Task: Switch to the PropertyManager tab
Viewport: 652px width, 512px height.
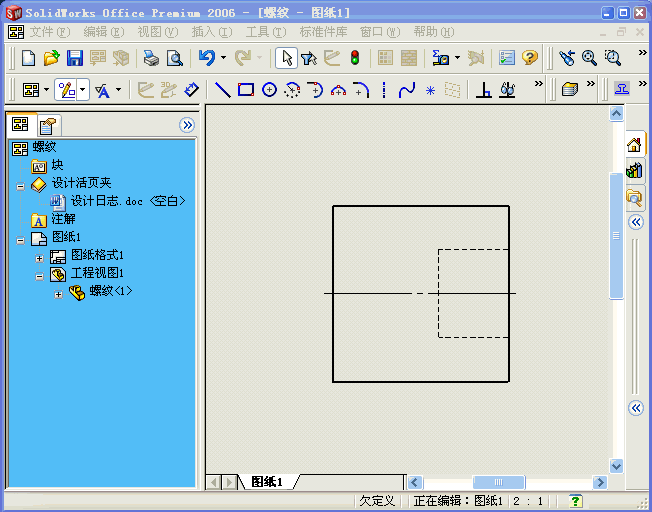Action: (48, 126)
